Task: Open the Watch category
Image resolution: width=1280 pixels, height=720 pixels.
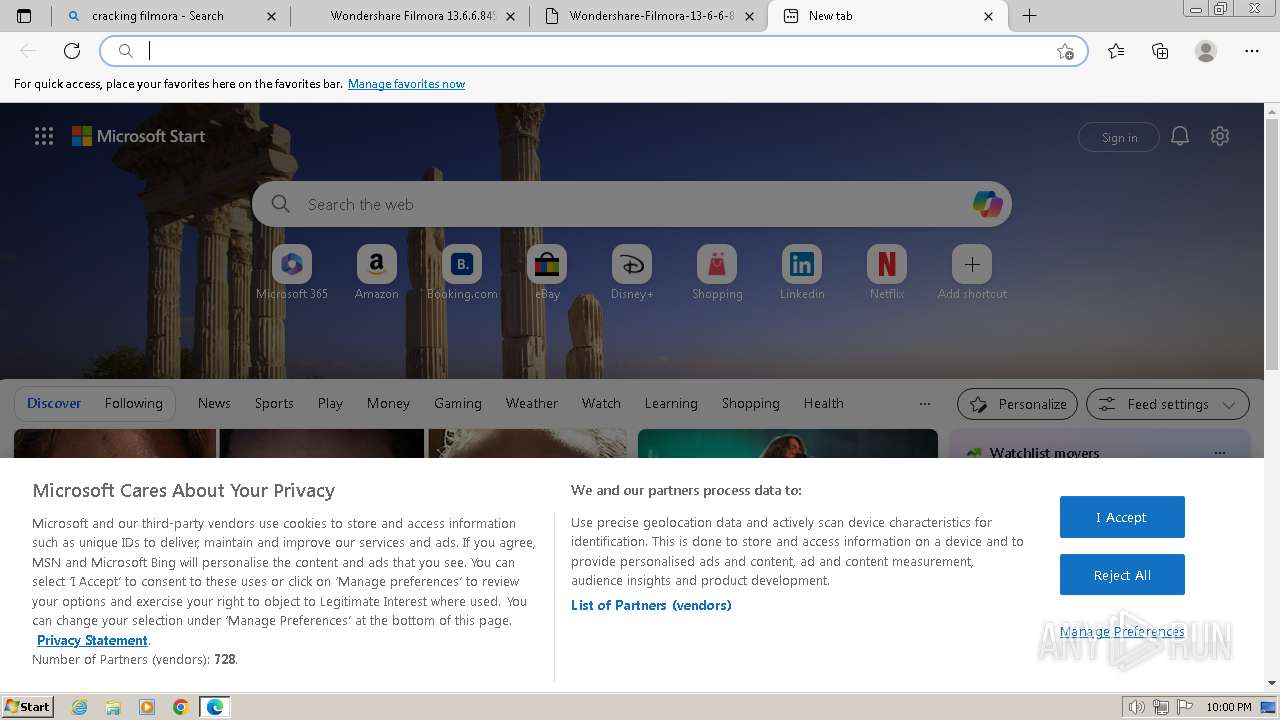Action: pyautogui.click(x=601, y=403)
